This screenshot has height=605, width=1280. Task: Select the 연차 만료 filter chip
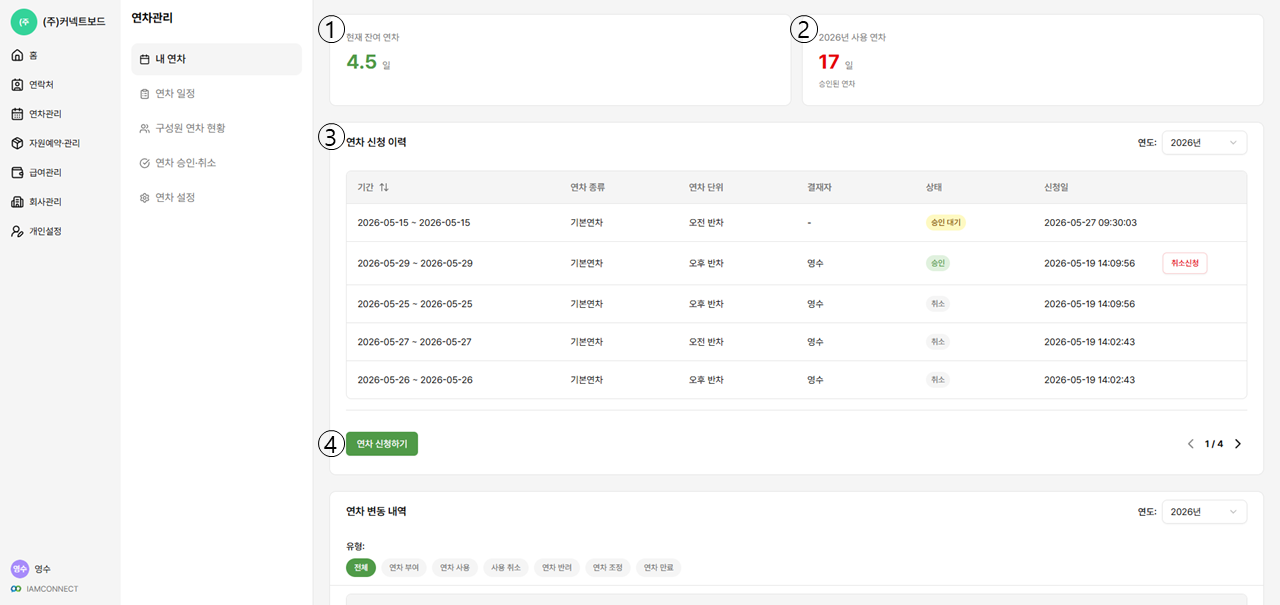(658, 567)
